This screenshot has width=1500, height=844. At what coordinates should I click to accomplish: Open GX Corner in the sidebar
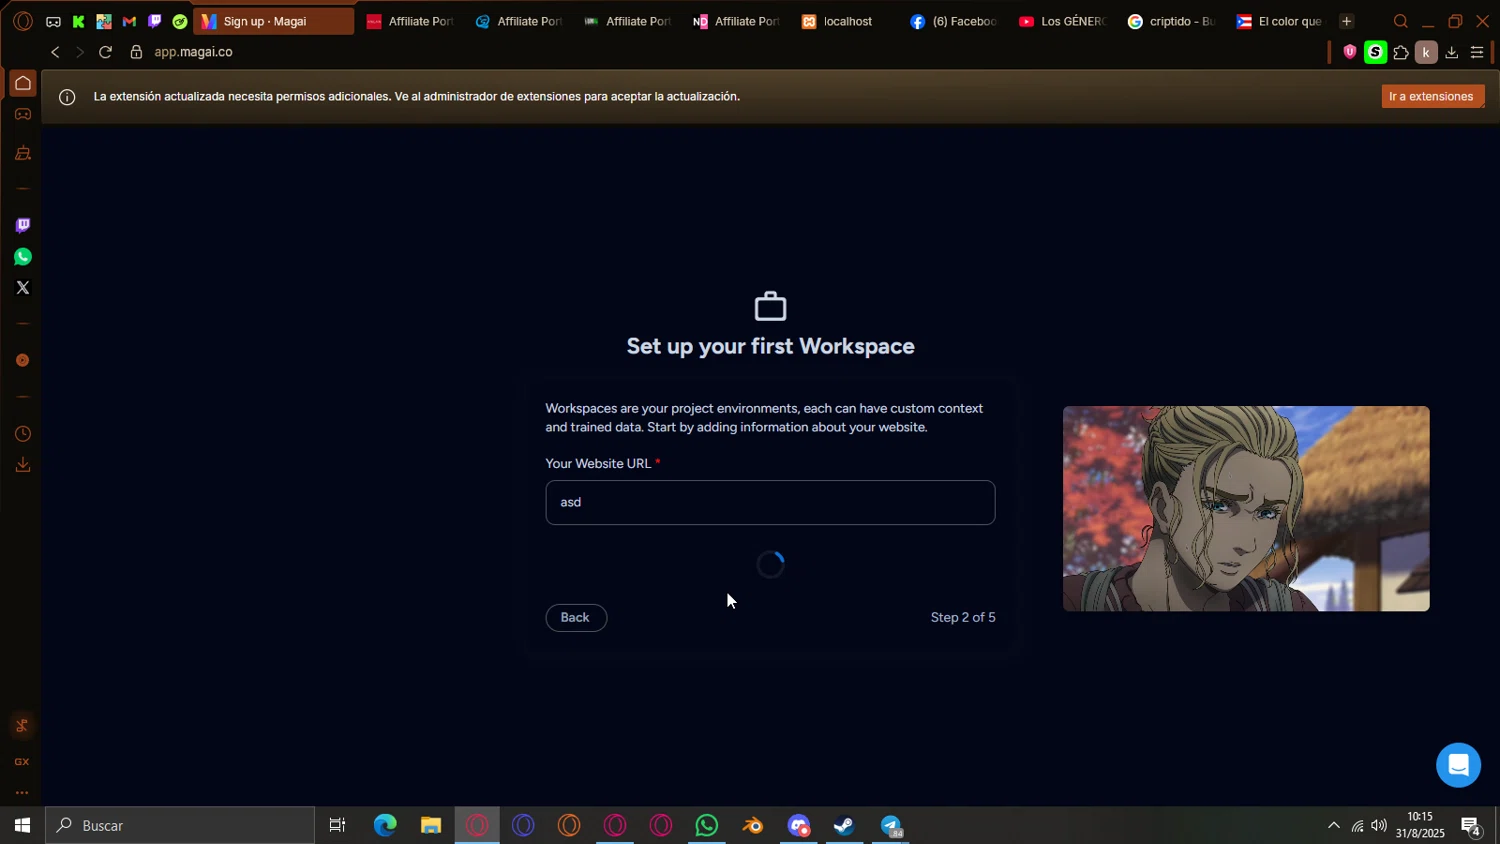pyautogui.click(x=22, y=114)
